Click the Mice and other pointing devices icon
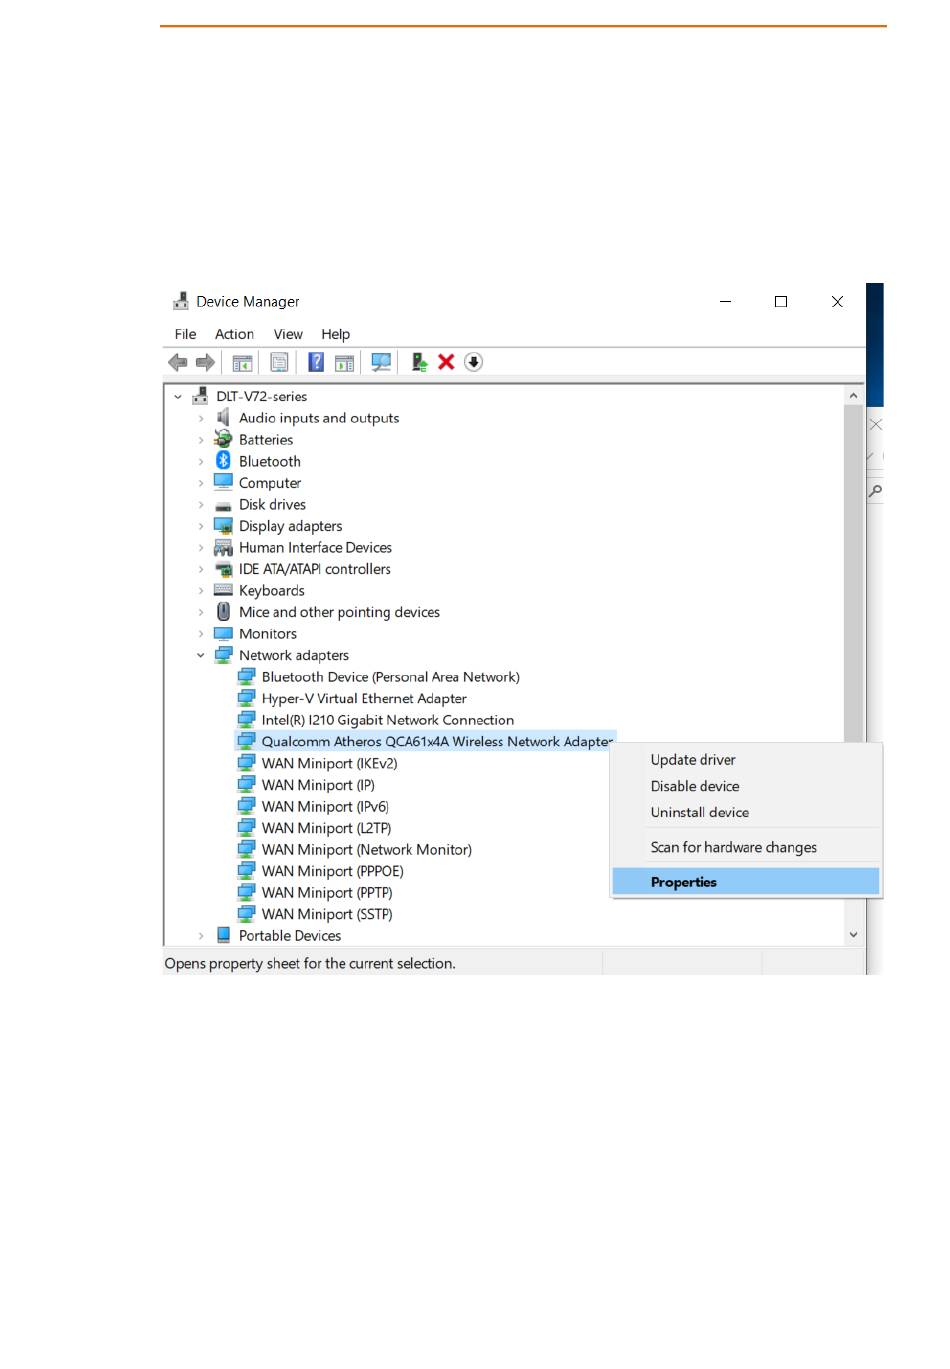Screen dimensions: 950x1369 pos(223,612)
